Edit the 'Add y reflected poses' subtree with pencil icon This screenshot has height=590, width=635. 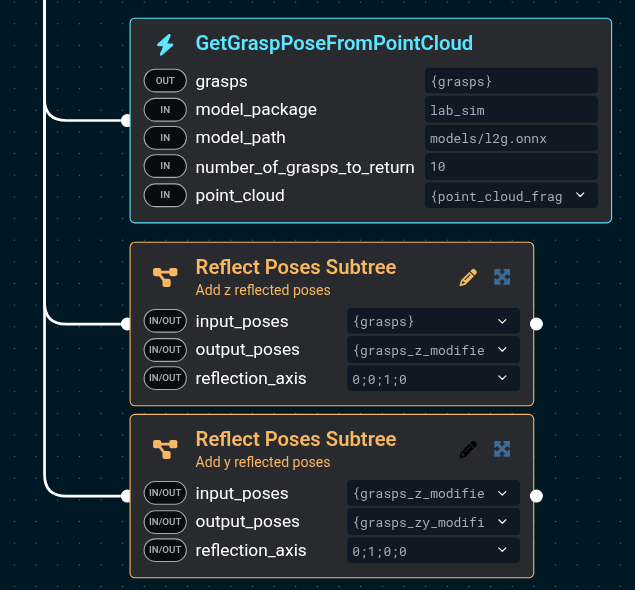tap(468, 449)
